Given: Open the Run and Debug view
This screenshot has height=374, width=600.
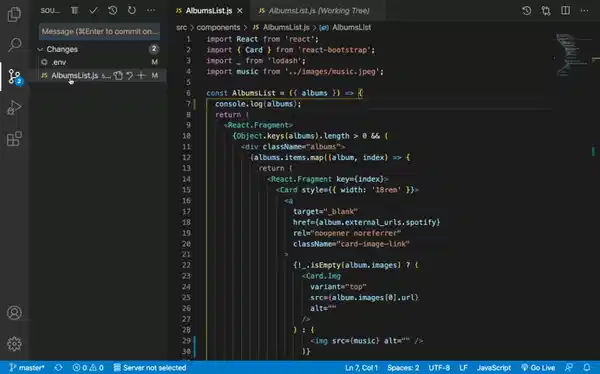Looking at the screenshot, I should click(14, 108).
